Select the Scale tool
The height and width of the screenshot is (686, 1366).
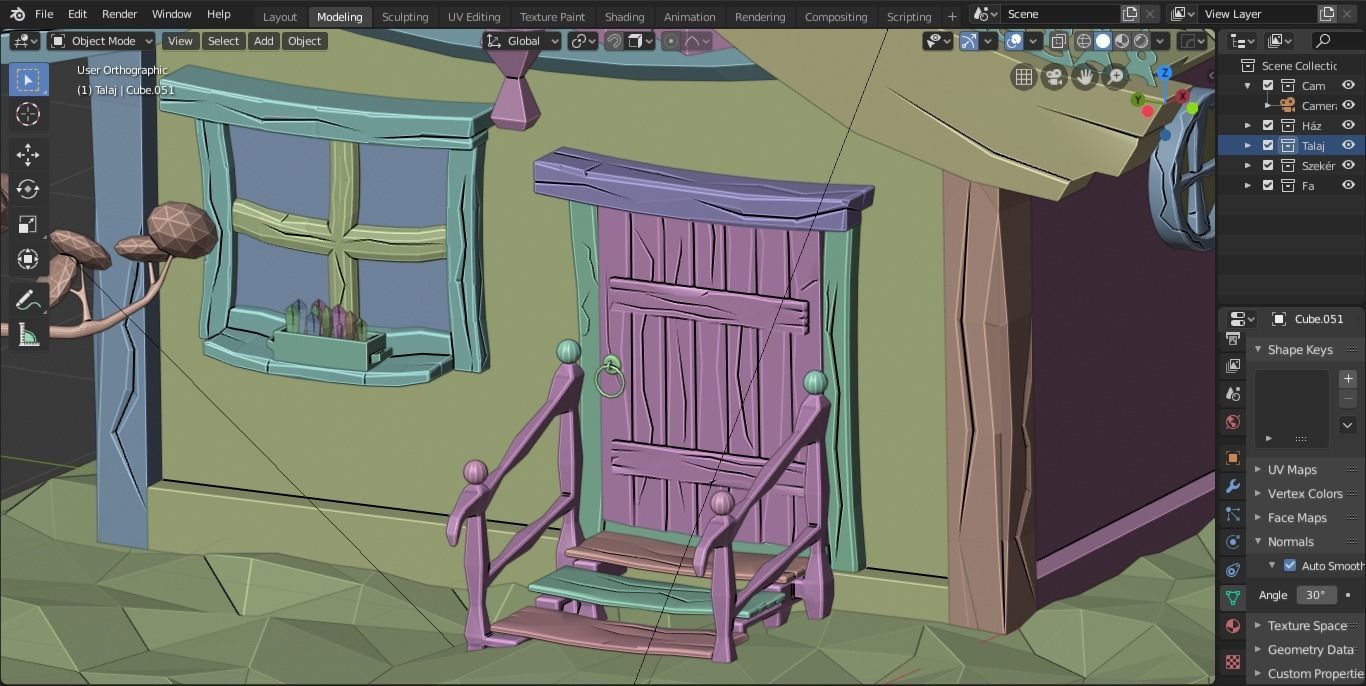point(28,224)
